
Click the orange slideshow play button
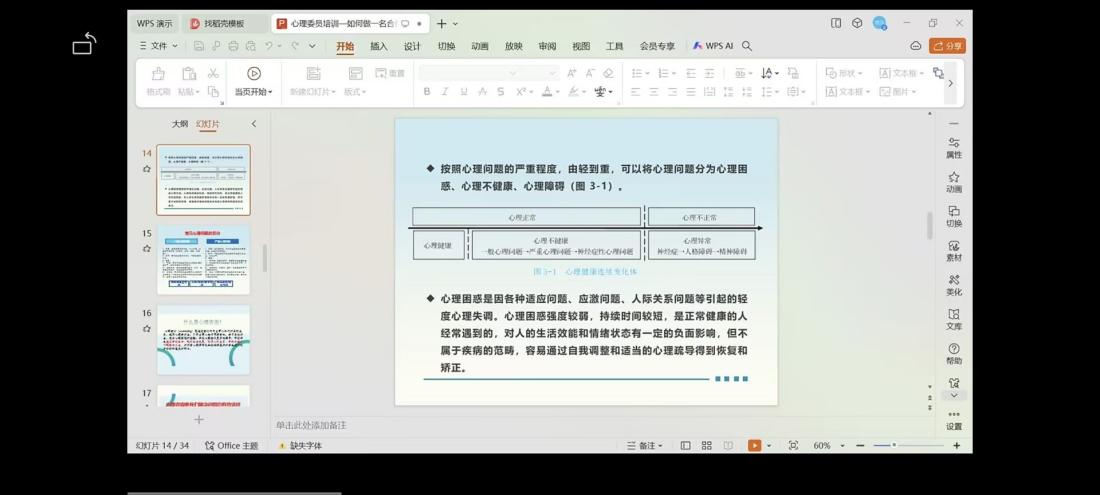[755, 445]
